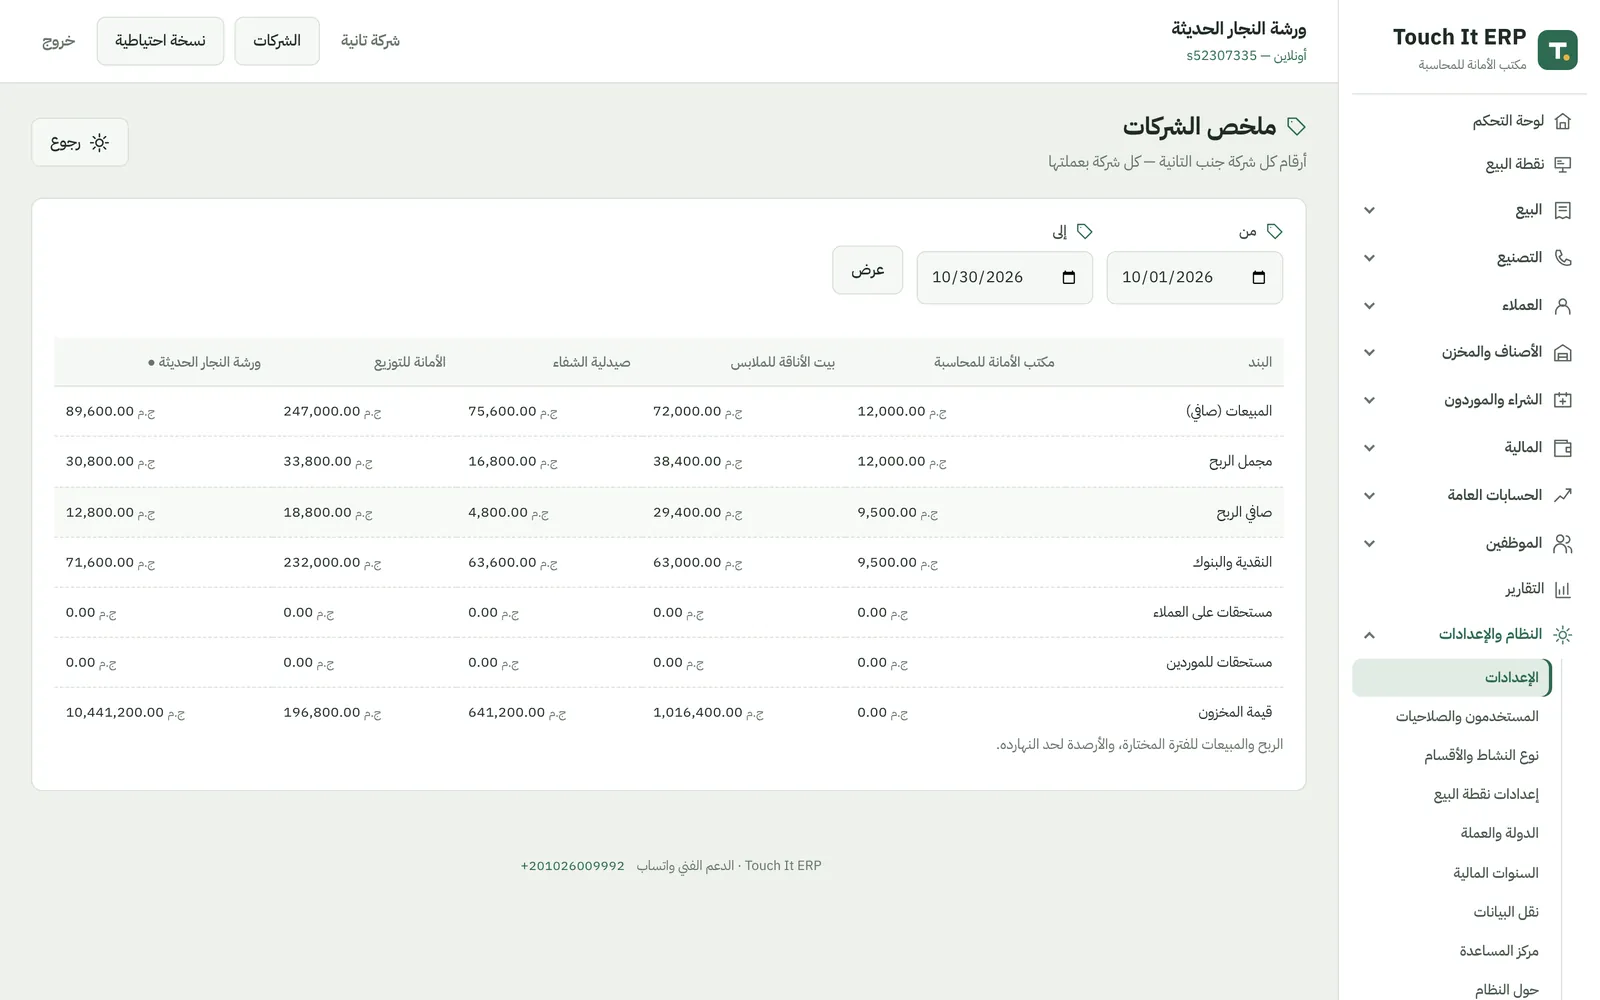Click the نسخة احتياطية backup button
1600x1000 pixels.
(160, 41)
